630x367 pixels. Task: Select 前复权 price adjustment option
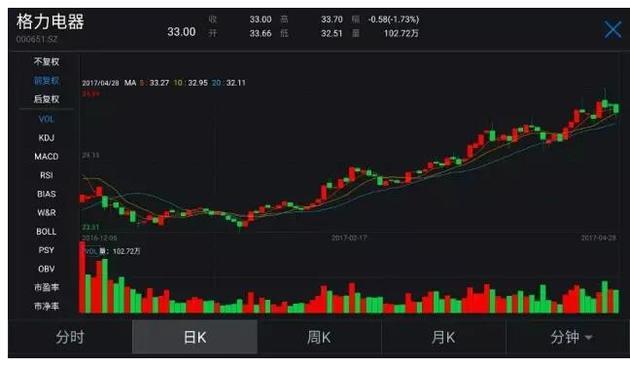(x=46, y=80)
